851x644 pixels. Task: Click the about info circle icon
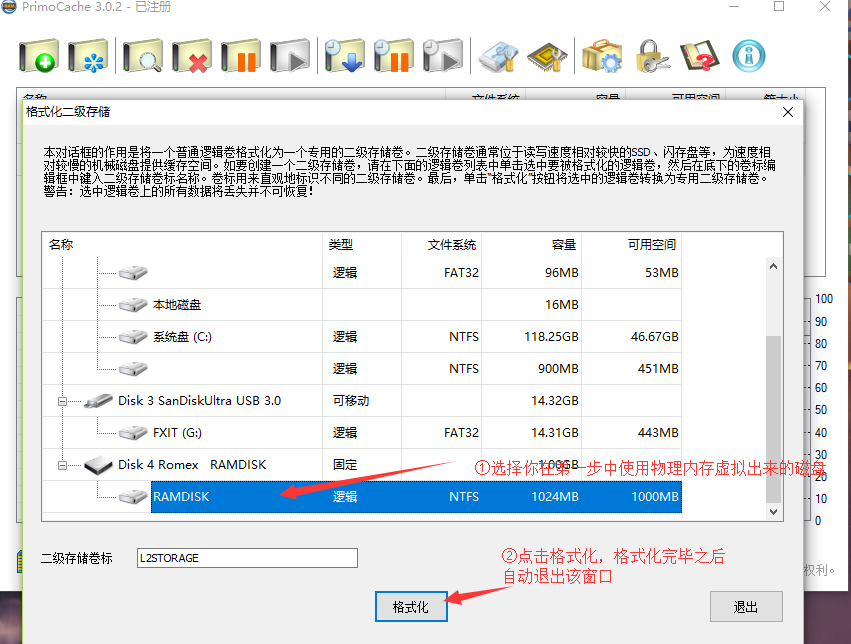749,55
